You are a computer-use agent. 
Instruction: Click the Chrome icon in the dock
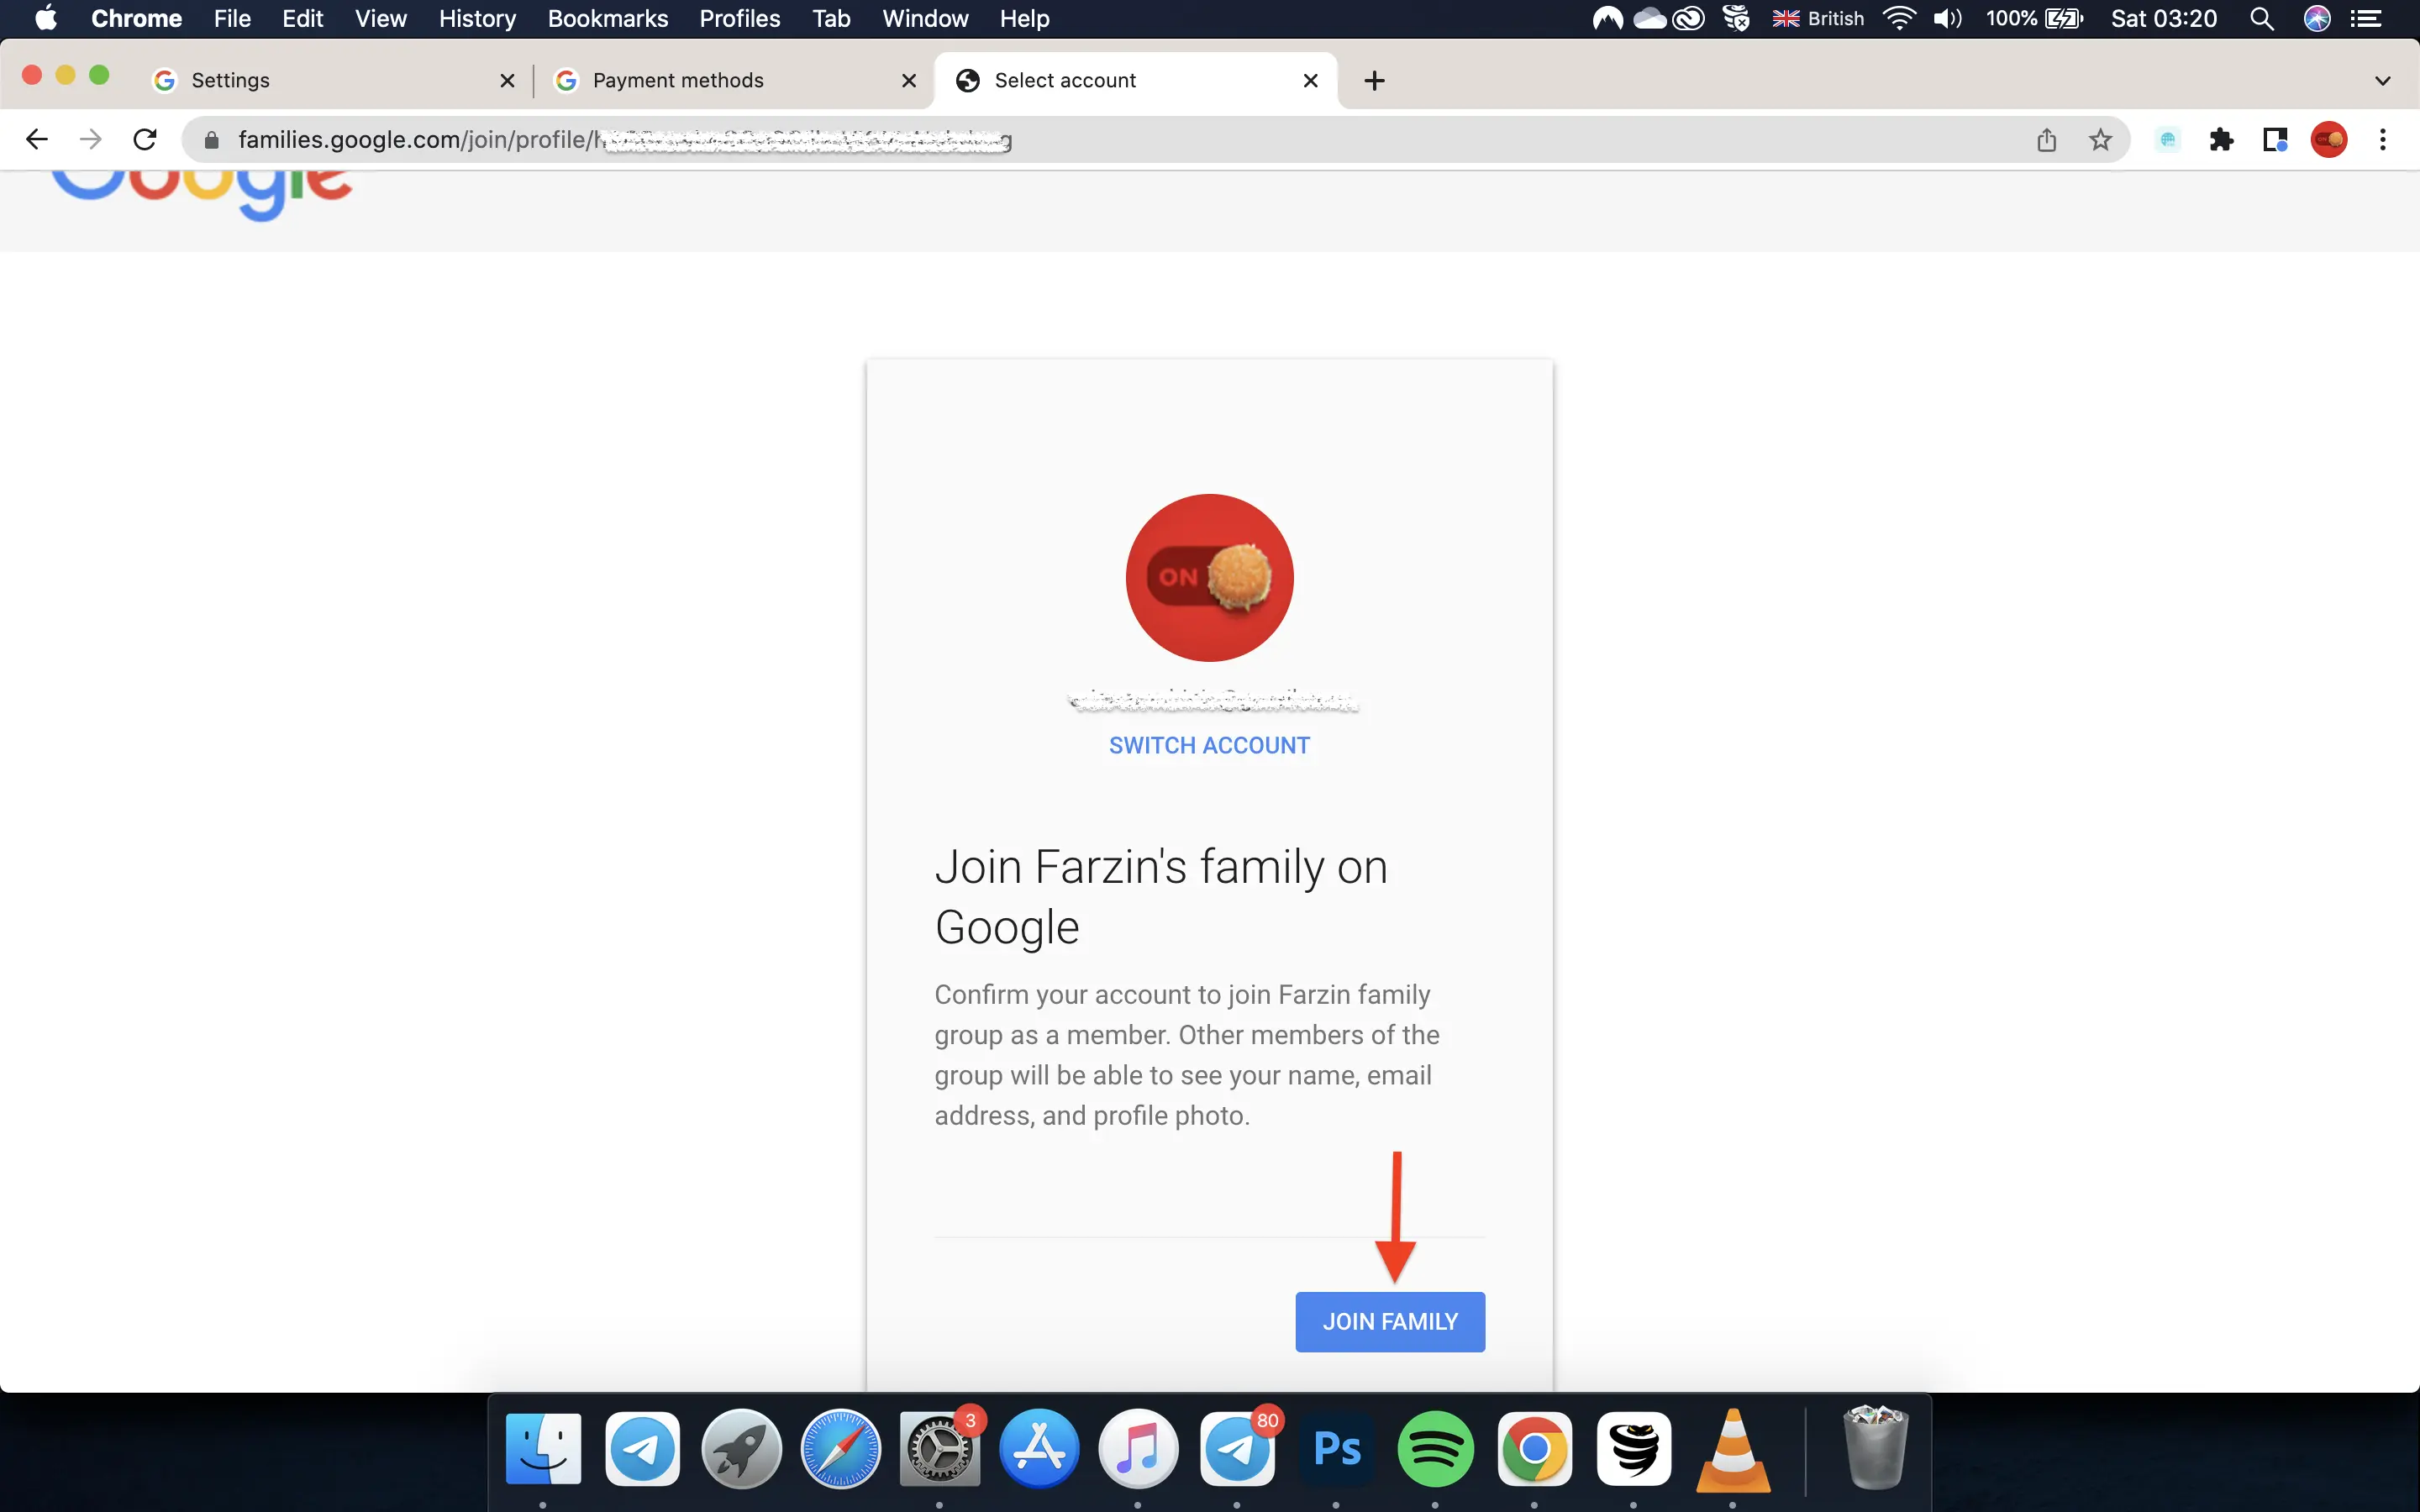[1535, 1449]
